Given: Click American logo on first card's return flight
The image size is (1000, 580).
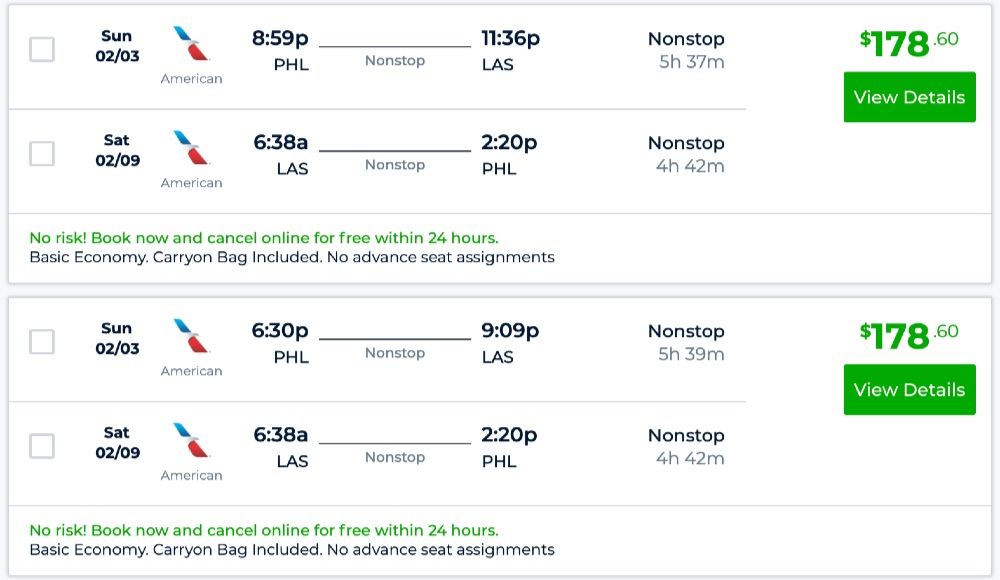Looking at the screenshot, I should [x=191, y=149].
